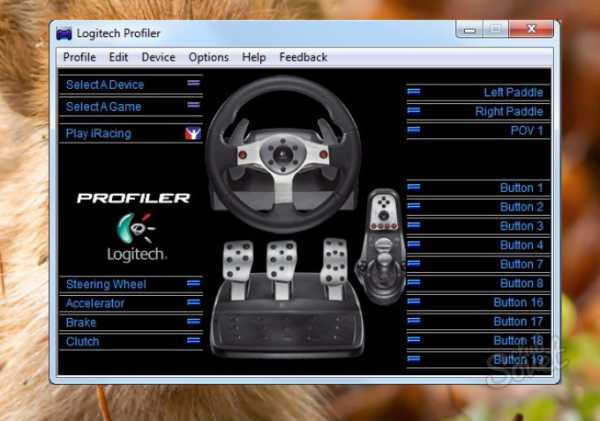The image size is (600, 421).
Task: Click the blue bars icon beside Steering Wheel
Action: [193, 283]
